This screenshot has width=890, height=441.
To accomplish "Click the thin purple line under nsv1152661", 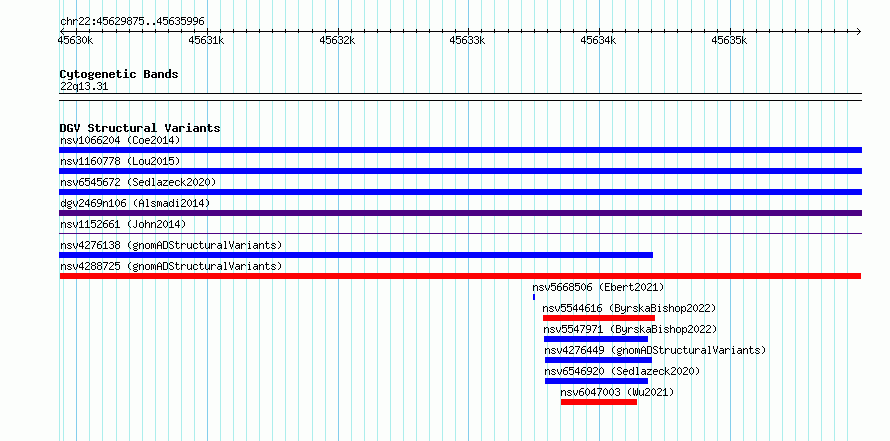I will pos(460,233).
